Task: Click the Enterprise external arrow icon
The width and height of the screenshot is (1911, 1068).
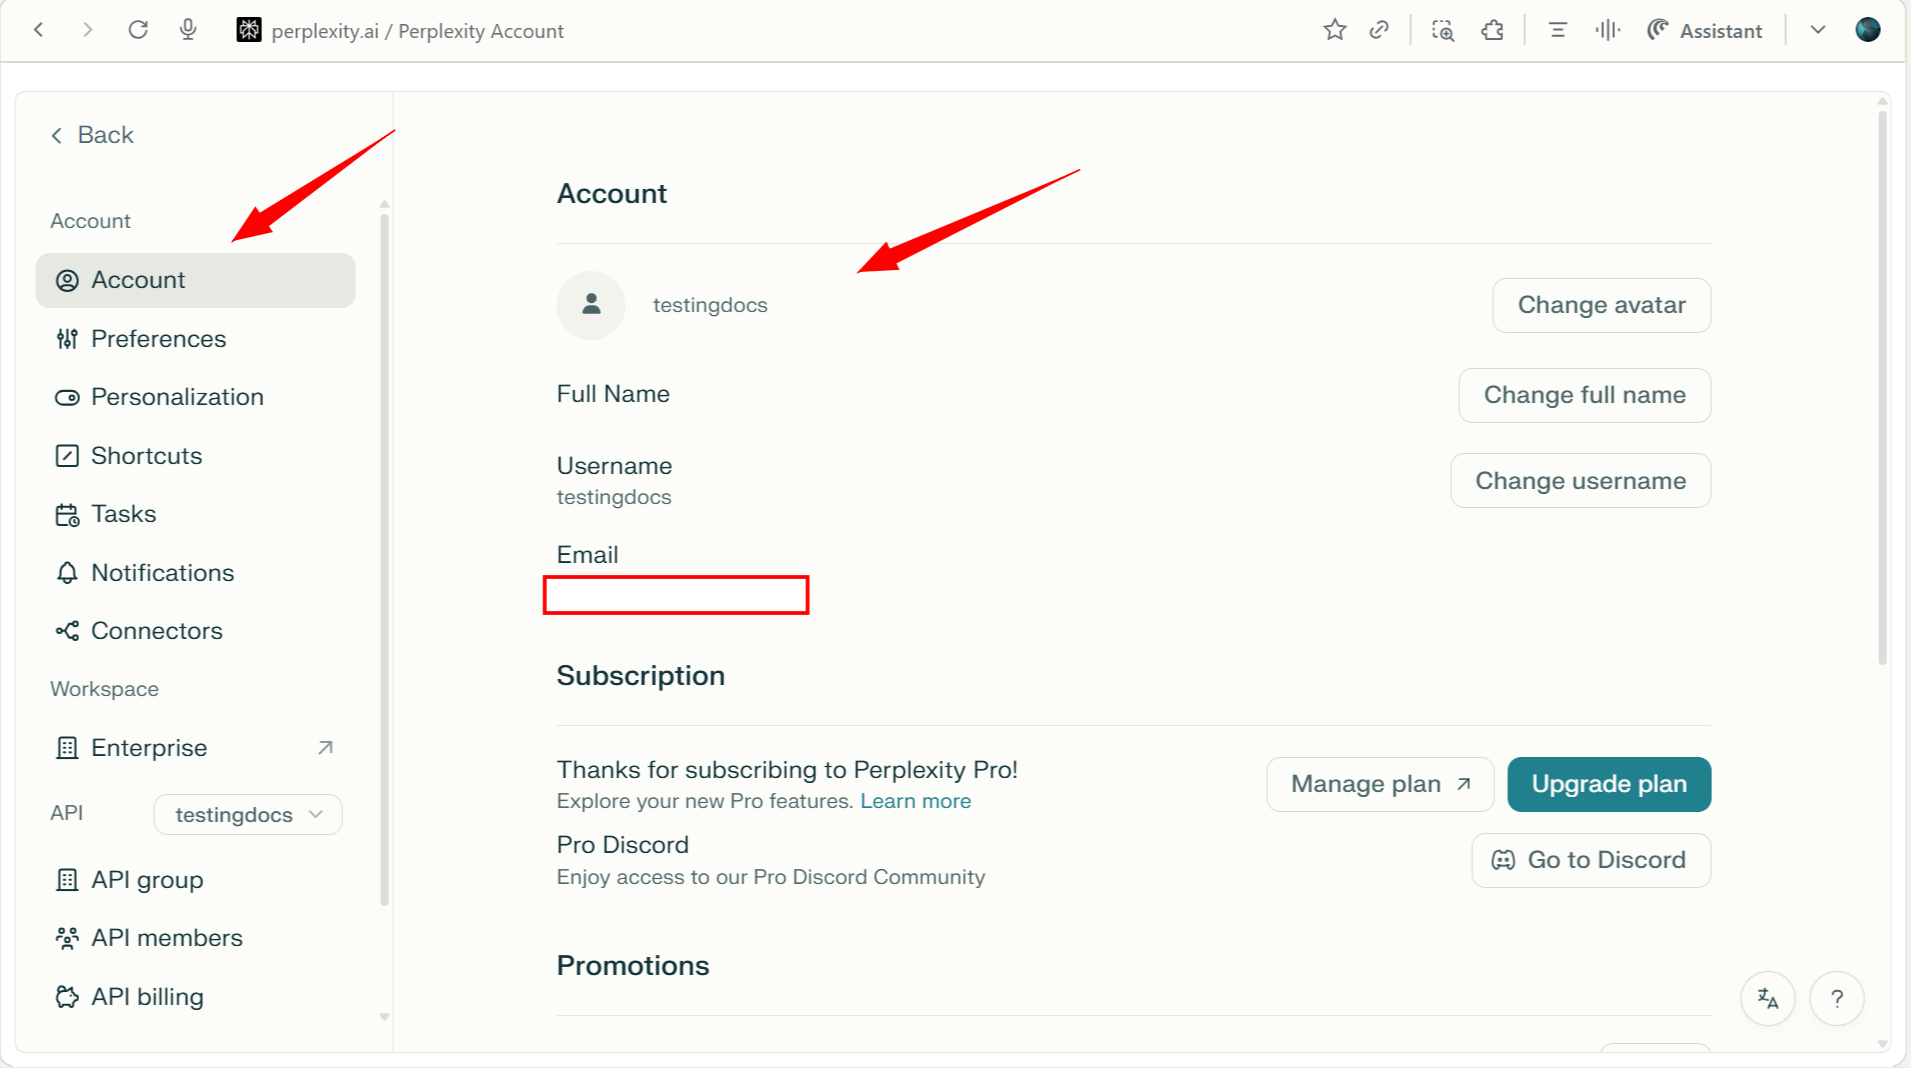Action: [325, 748]
